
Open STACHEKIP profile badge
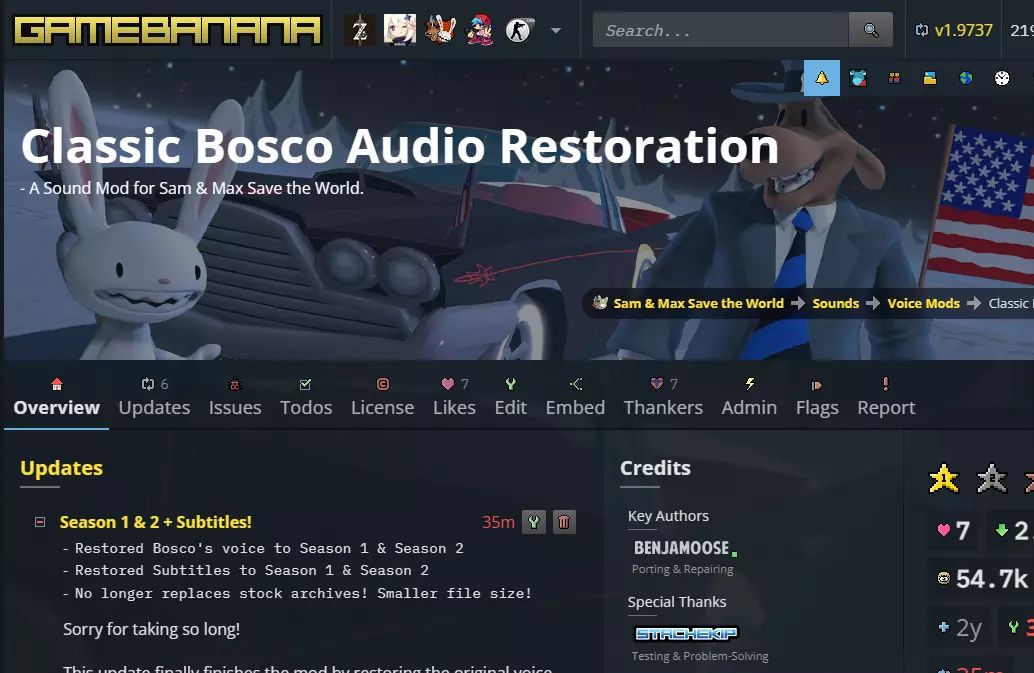(686, 633)
